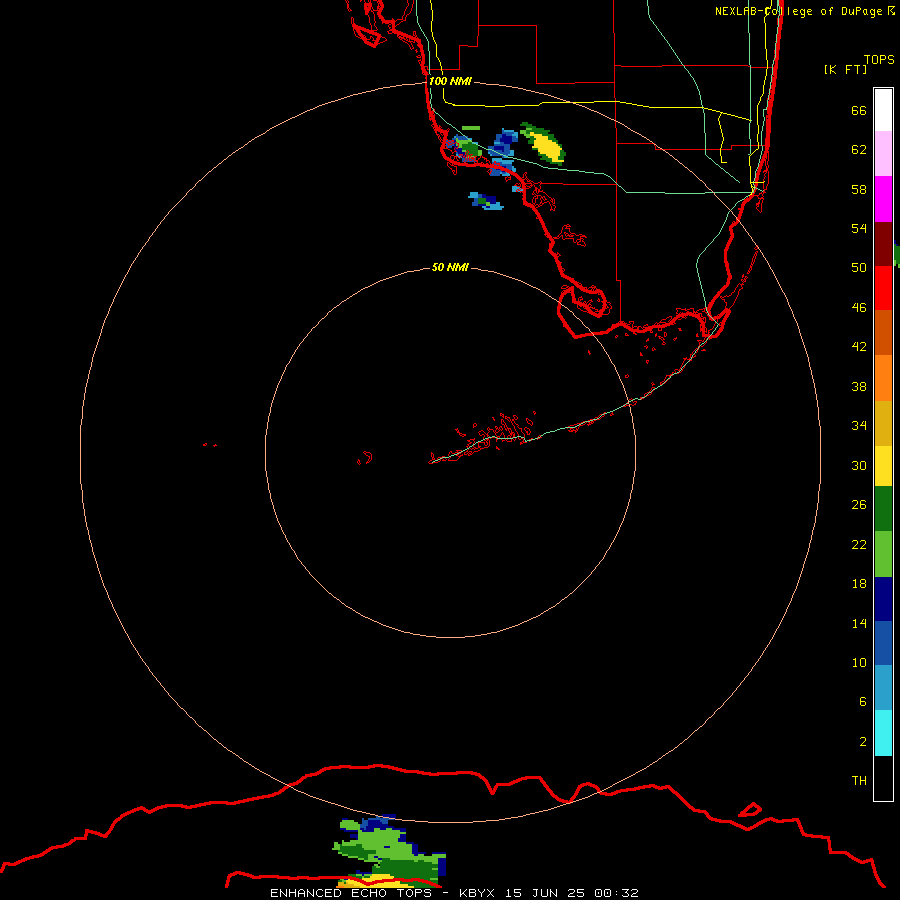Click the light pink legend swatch
Viewport: 900px width, 900px height.
point(883,154)
